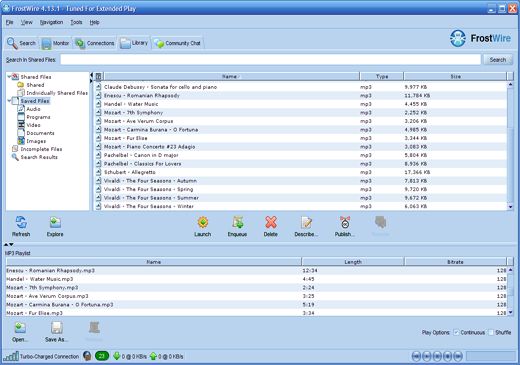
Task: Click the connection strength bars icon
Action: [11, 356]
